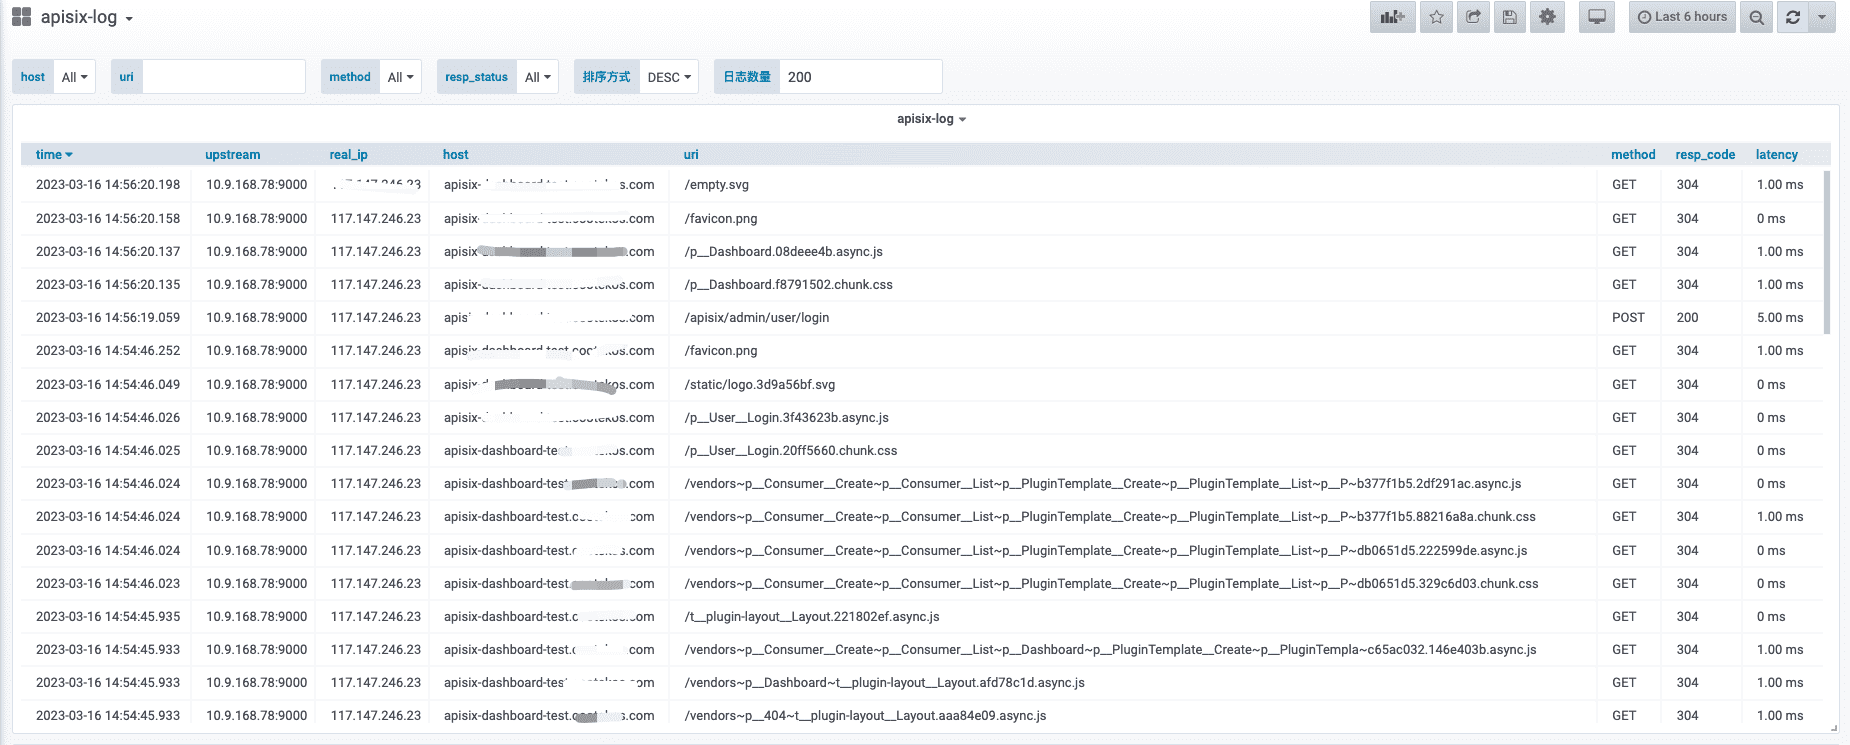Screen dimensions: 1850x745
Task: Sort table by method column header
Action: coord(1633,155)
